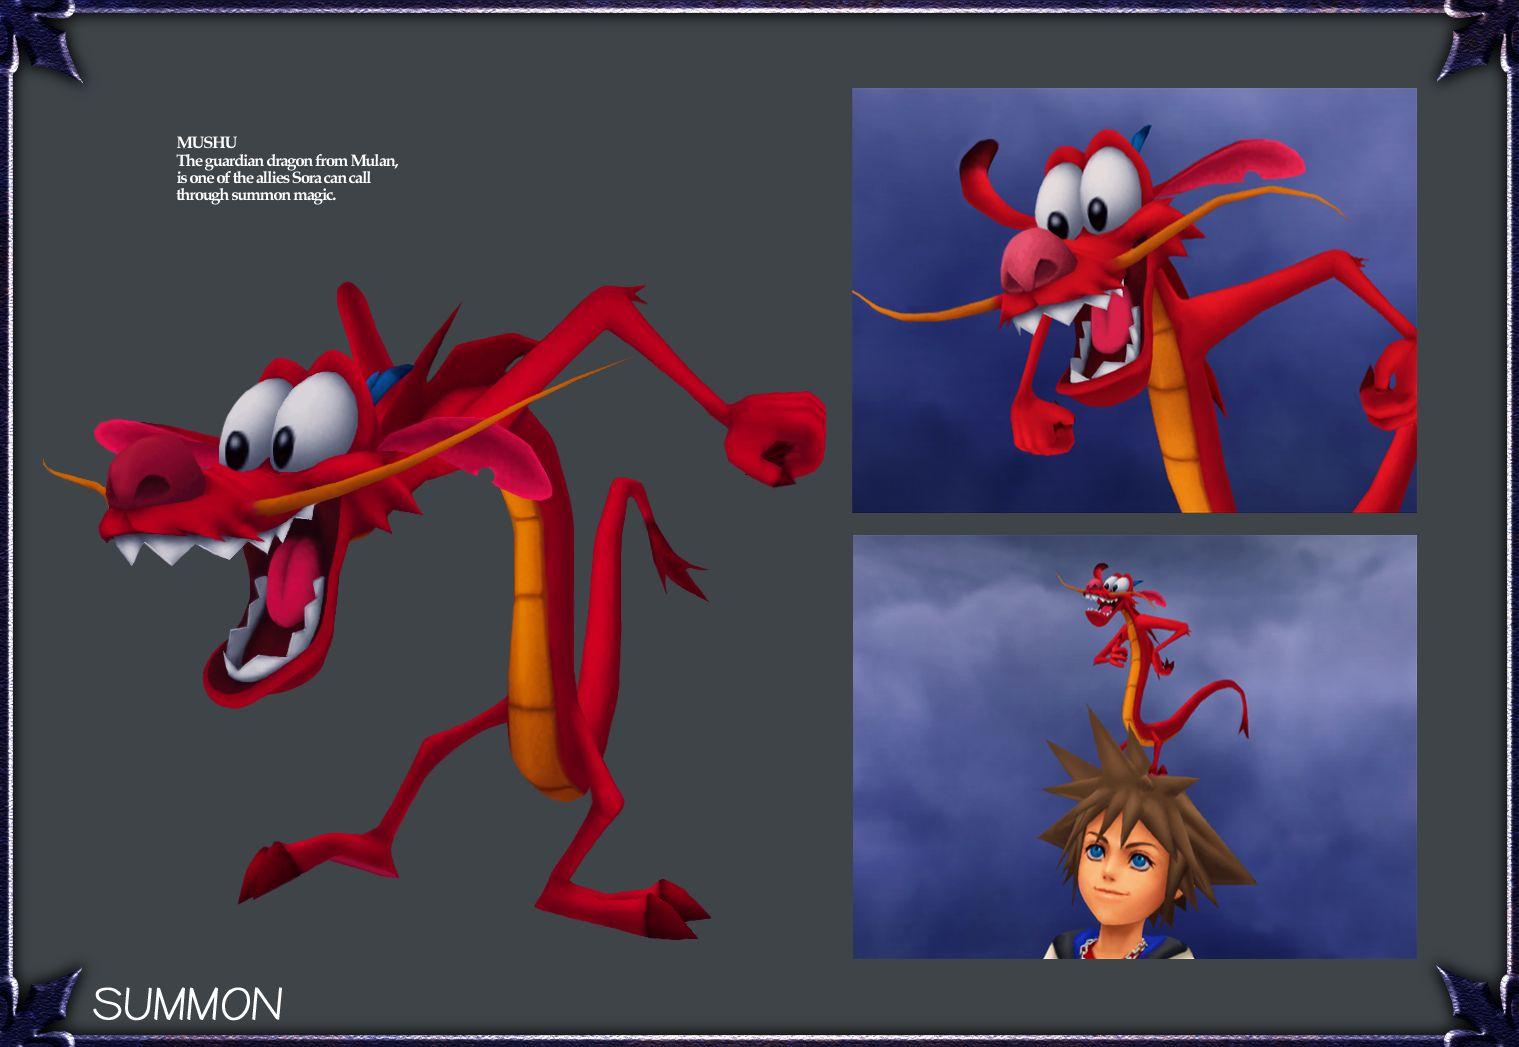Open the screenshot of Sora with Mushu

[x=1133, y=746]
